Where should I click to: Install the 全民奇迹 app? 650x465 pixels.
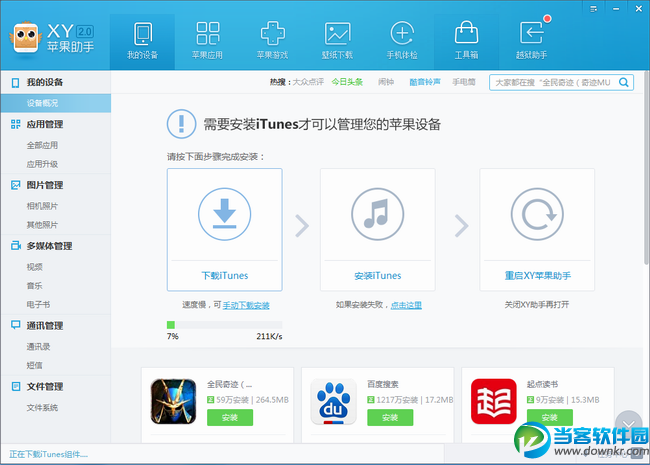click(230, 417)
